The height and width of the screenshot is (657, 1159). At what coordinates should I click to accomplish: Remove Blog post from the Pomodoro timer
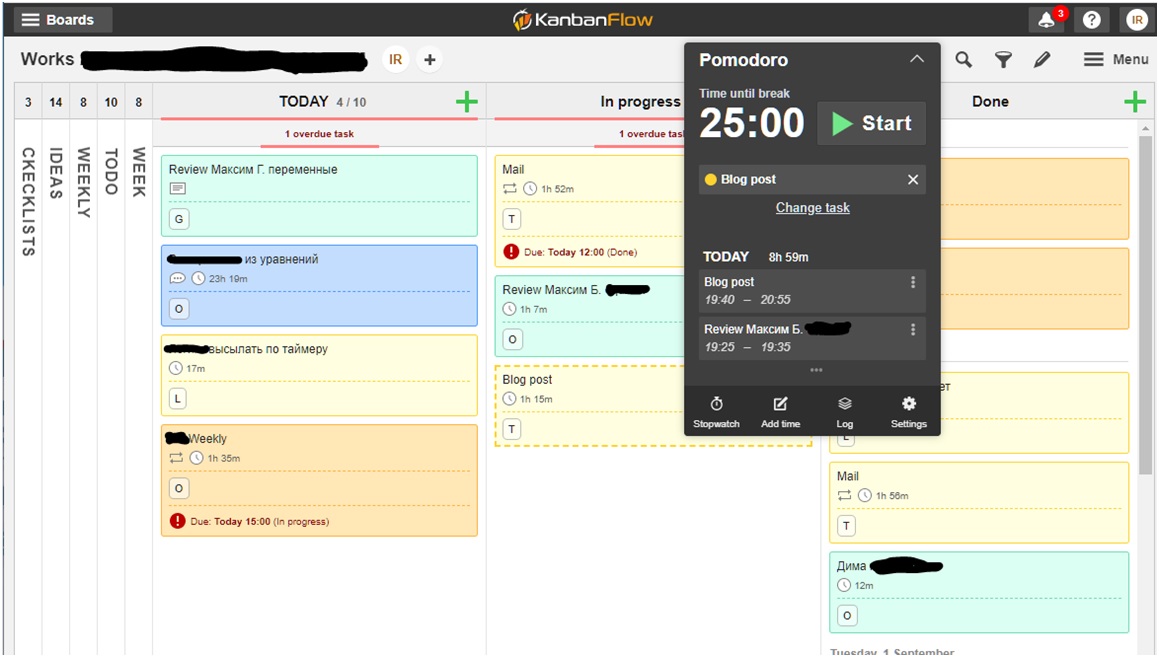coord(913,180)
